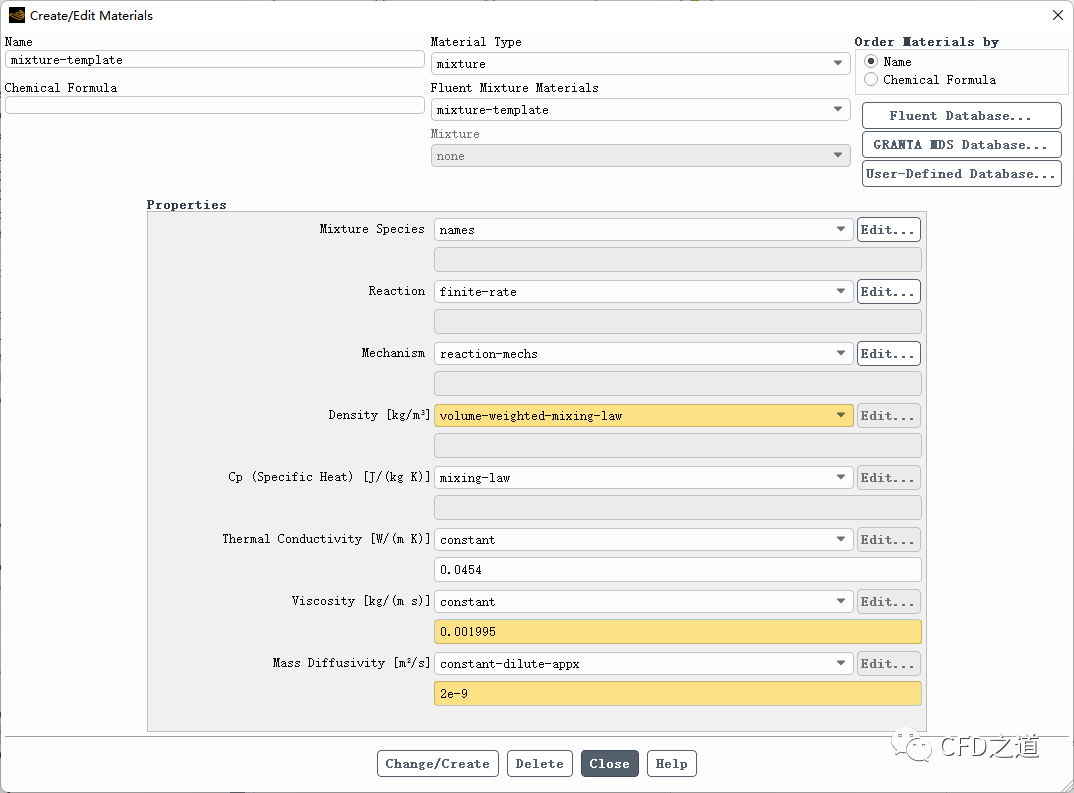
Task: Open GRANTA MDS Database
Action: [x=960, y=145]
